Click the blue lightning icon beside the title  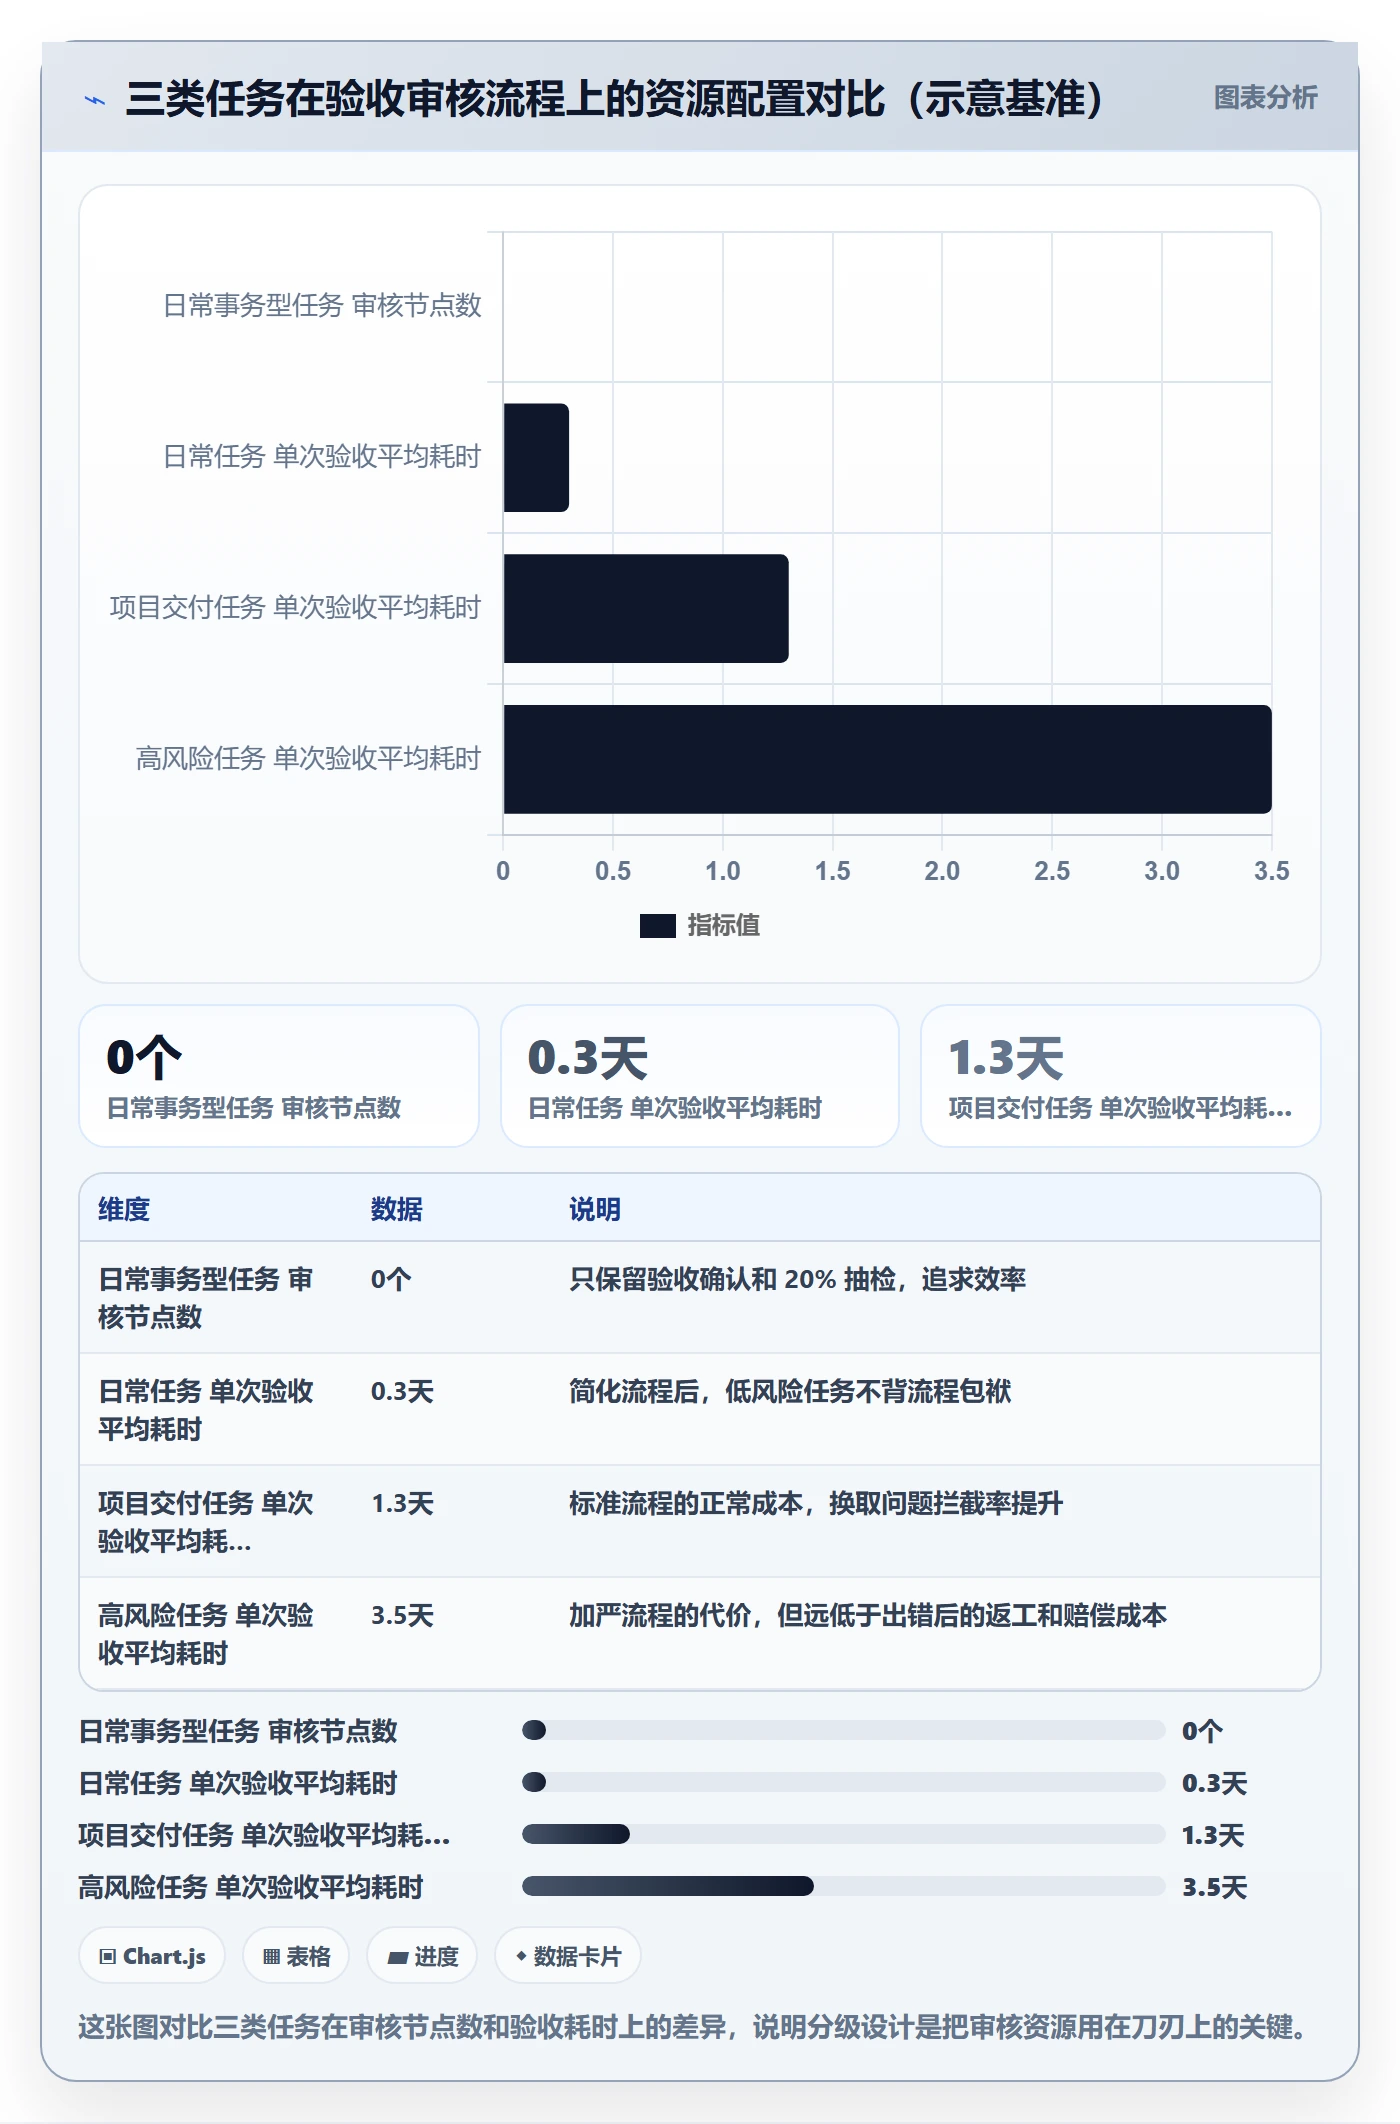(x=95, y=100)
